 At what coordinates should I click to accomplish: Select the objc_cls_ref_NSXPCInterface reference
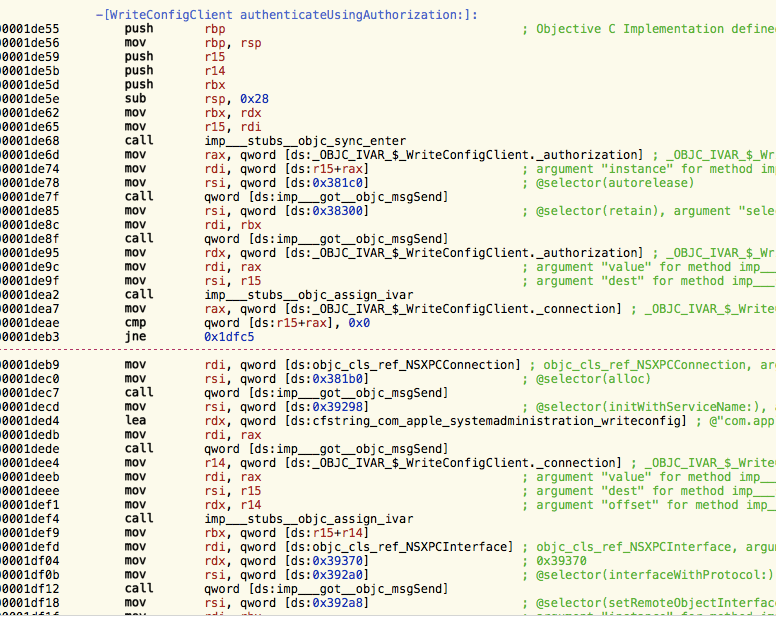(x=398, y=547)
